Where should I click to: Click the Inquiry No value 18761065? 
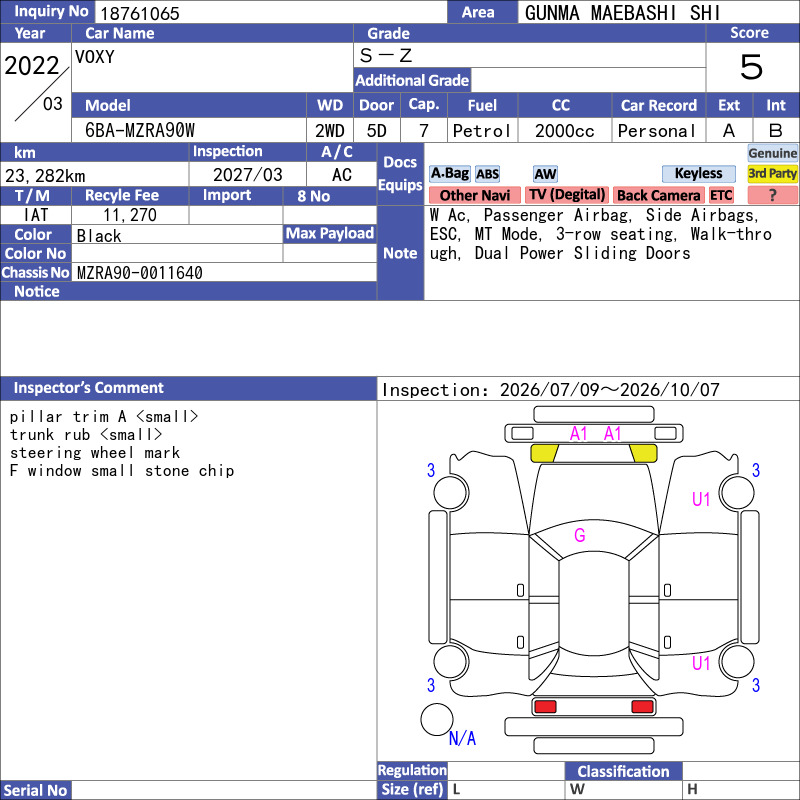140,13
